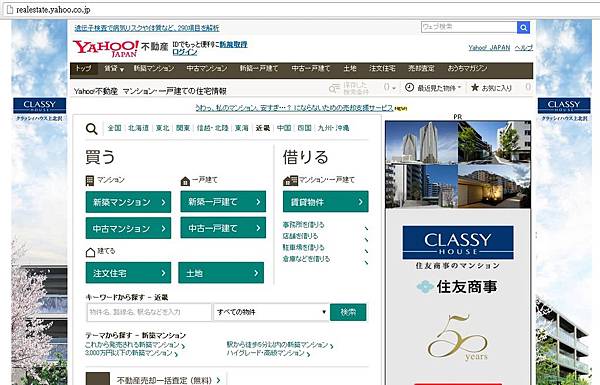Choose the 関東 region link

tap(183, 128)
